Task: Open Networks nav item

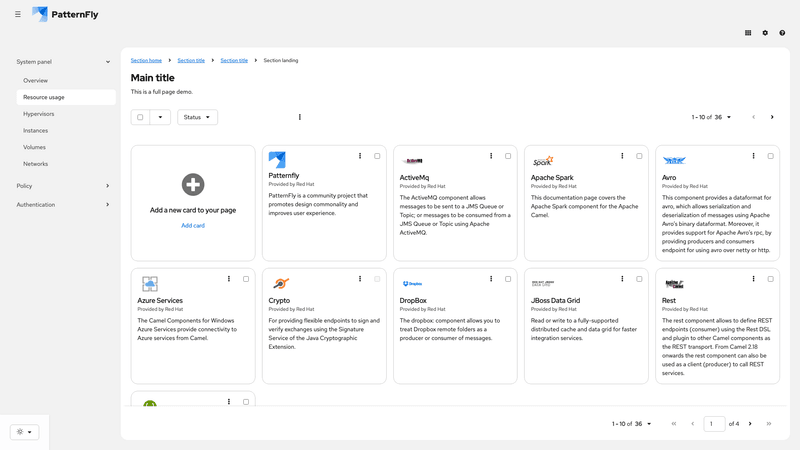Action: coord(66,164)
